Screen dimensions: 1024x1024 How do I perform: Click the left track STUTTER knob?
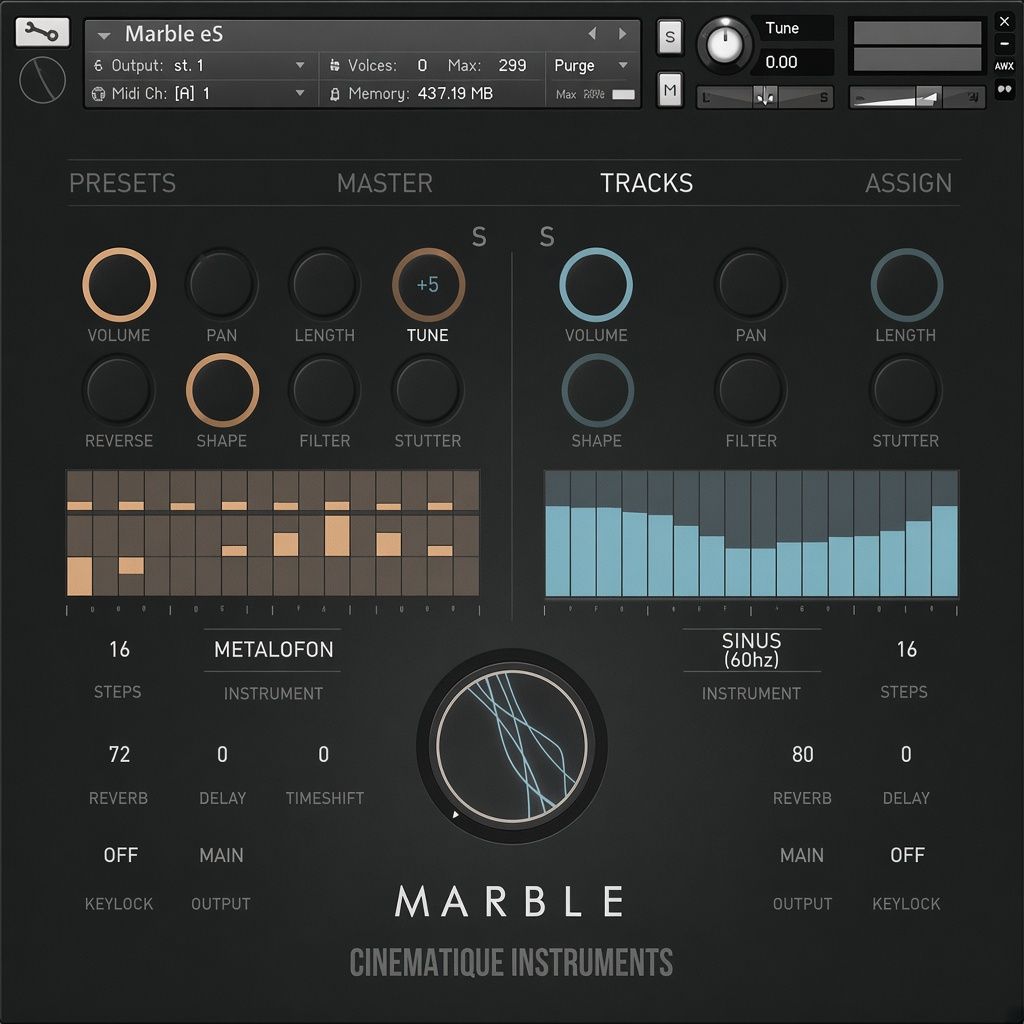tap(428, 390)
